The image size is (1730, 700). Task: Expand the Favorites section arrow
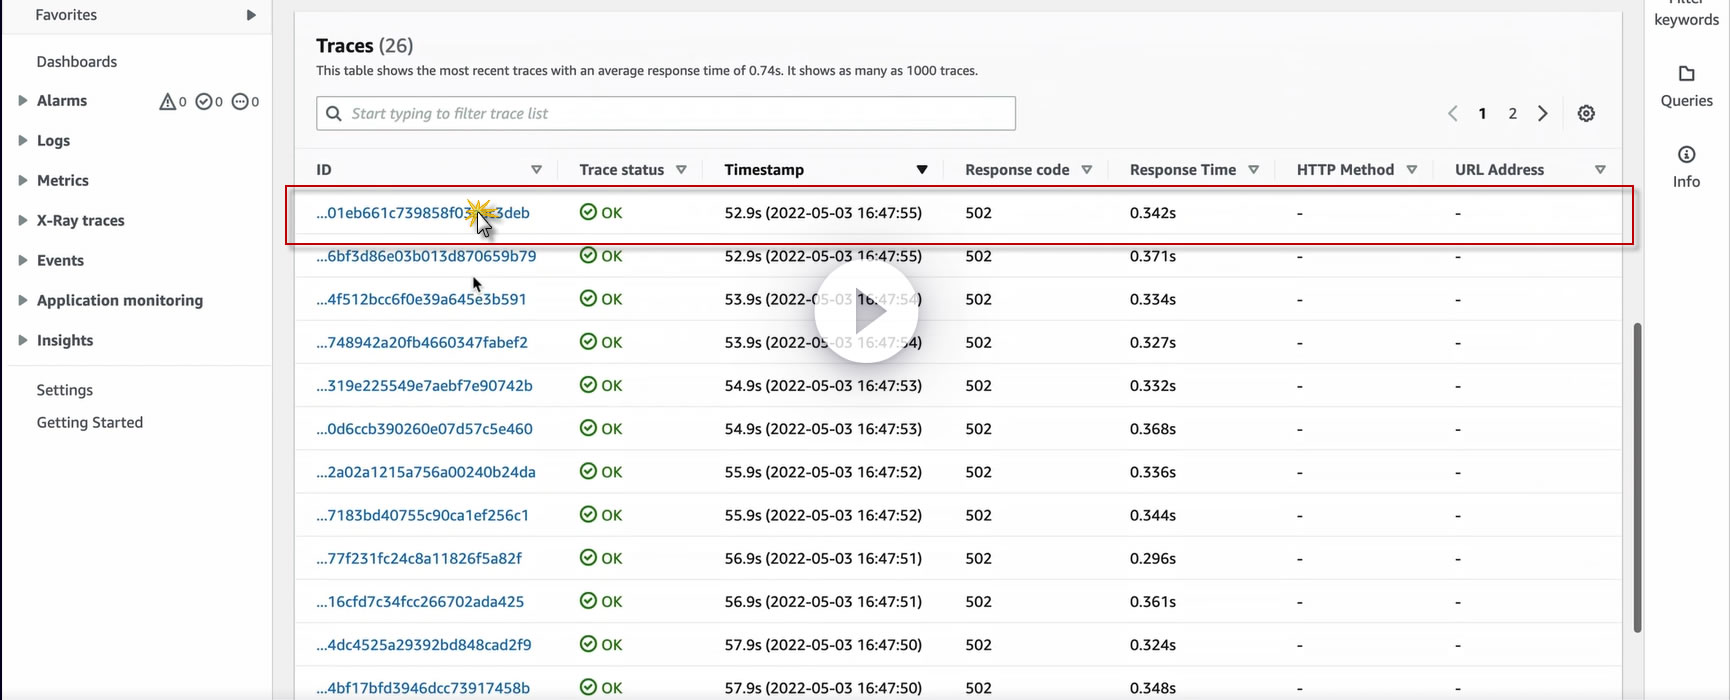(x=251, y=15)
